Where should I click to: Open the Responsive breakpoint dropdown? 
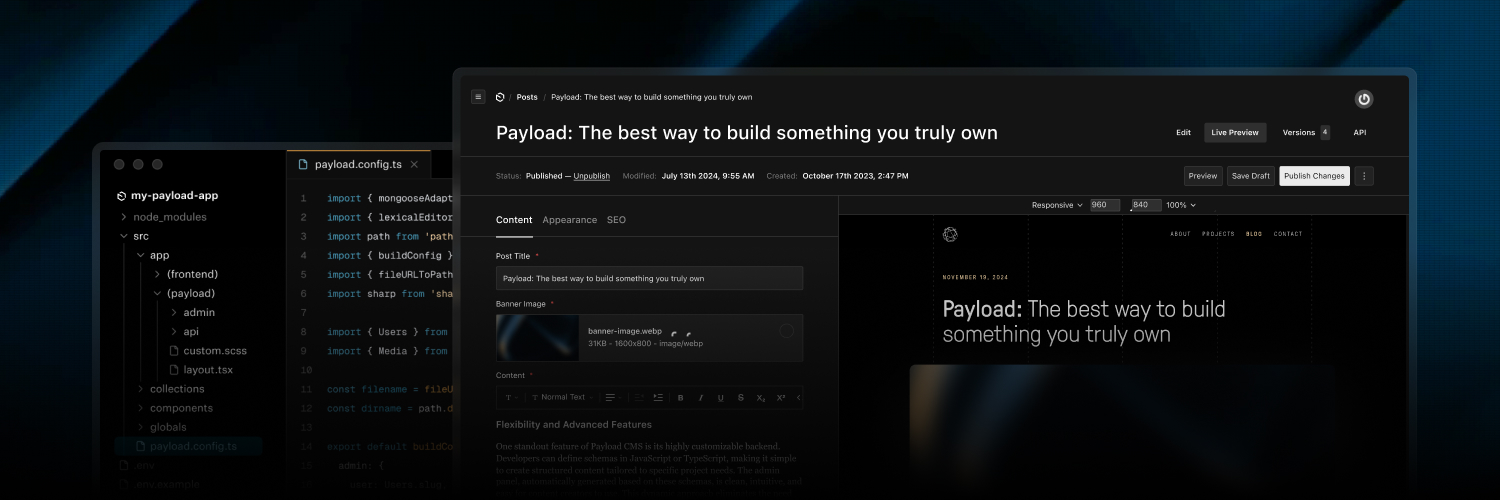pos(1057,205)
